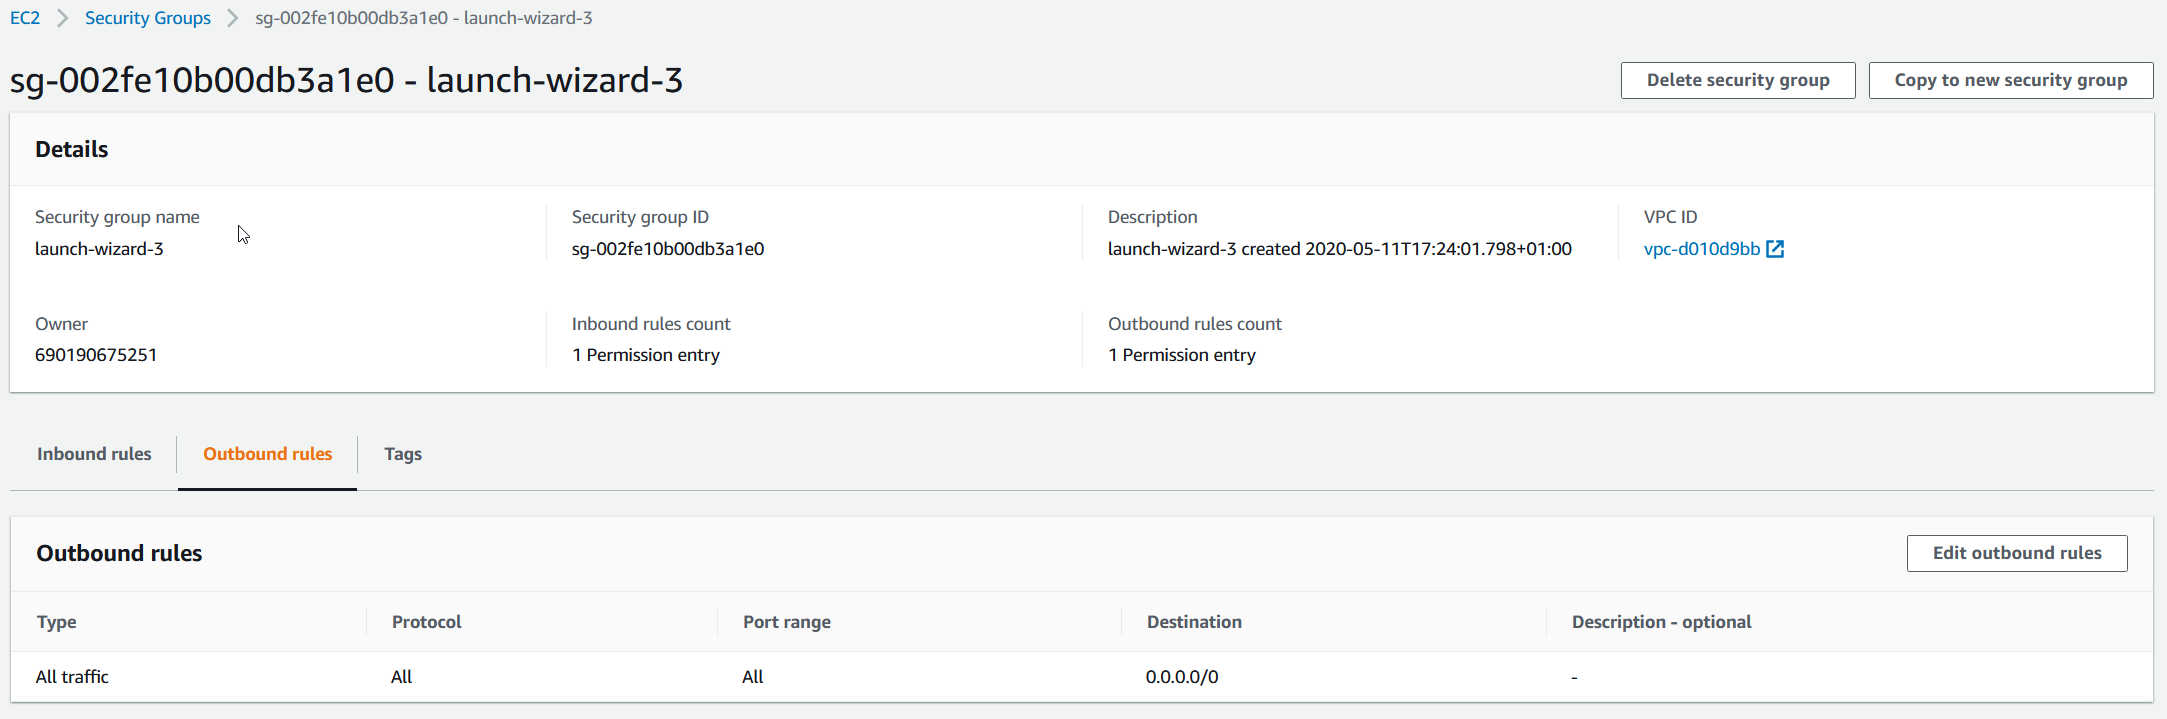The image size is (2167, 719).
Task: Click the Destination column header
Action: point(1194,622)
